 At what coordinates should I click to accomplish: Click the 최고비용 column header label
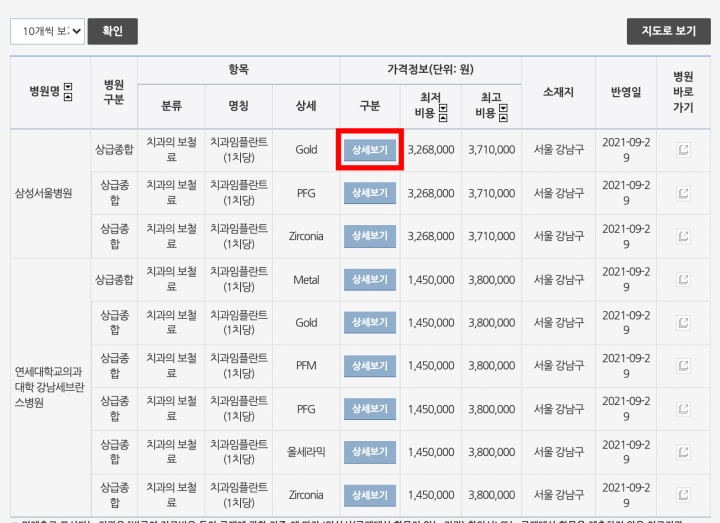[x=488, y=105]
